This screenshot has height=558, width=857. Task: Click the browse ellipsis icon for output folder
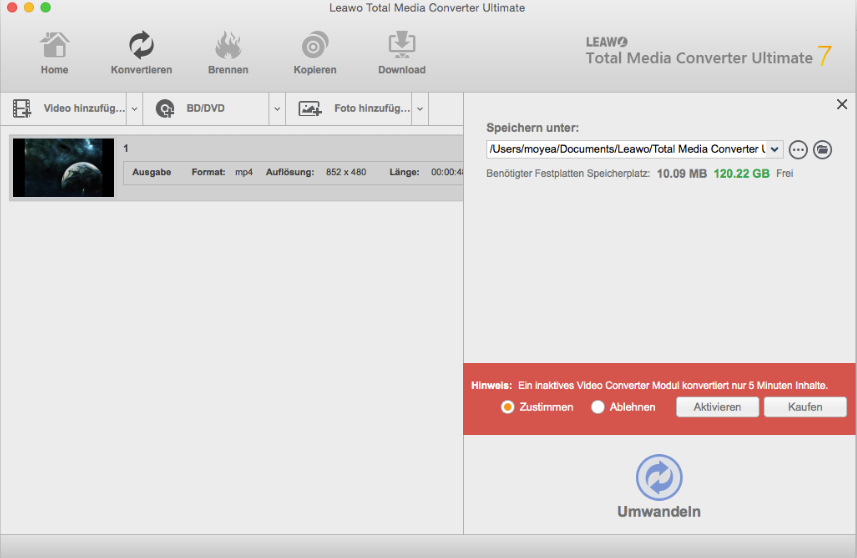tap(798, 149)
